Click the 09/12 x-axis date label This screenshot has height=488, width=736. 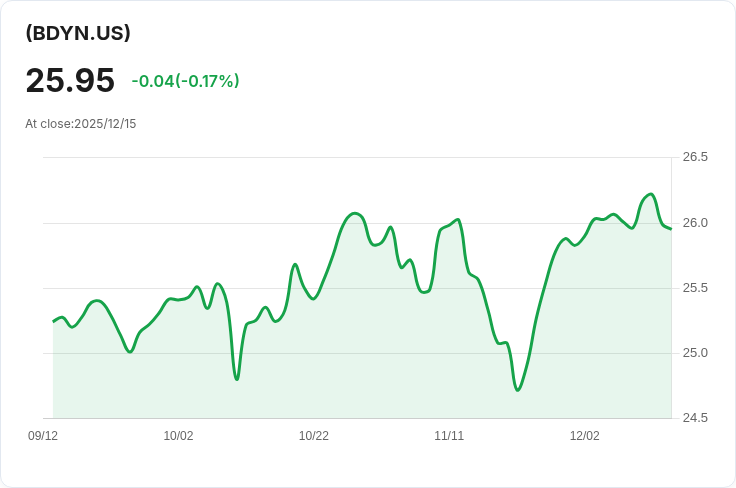click(43, 436)
